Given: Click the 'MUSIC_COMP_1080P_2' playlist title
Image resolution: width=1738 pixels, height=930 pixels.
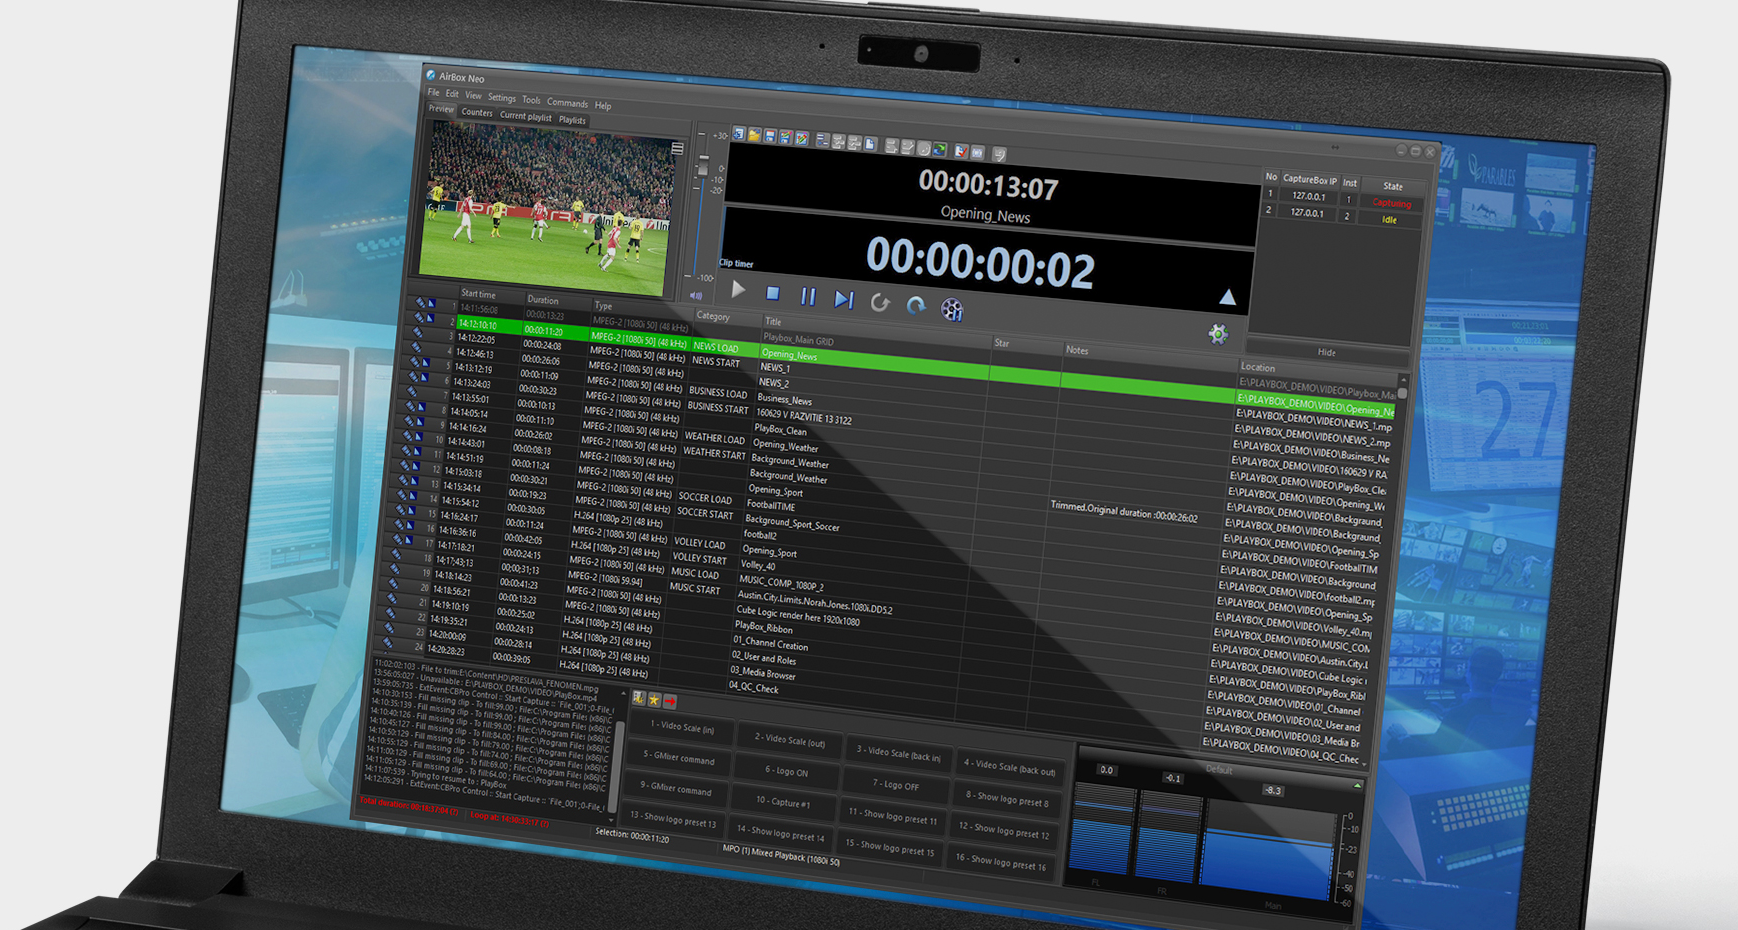Looking at the screenshot, I should coord(781,583).
